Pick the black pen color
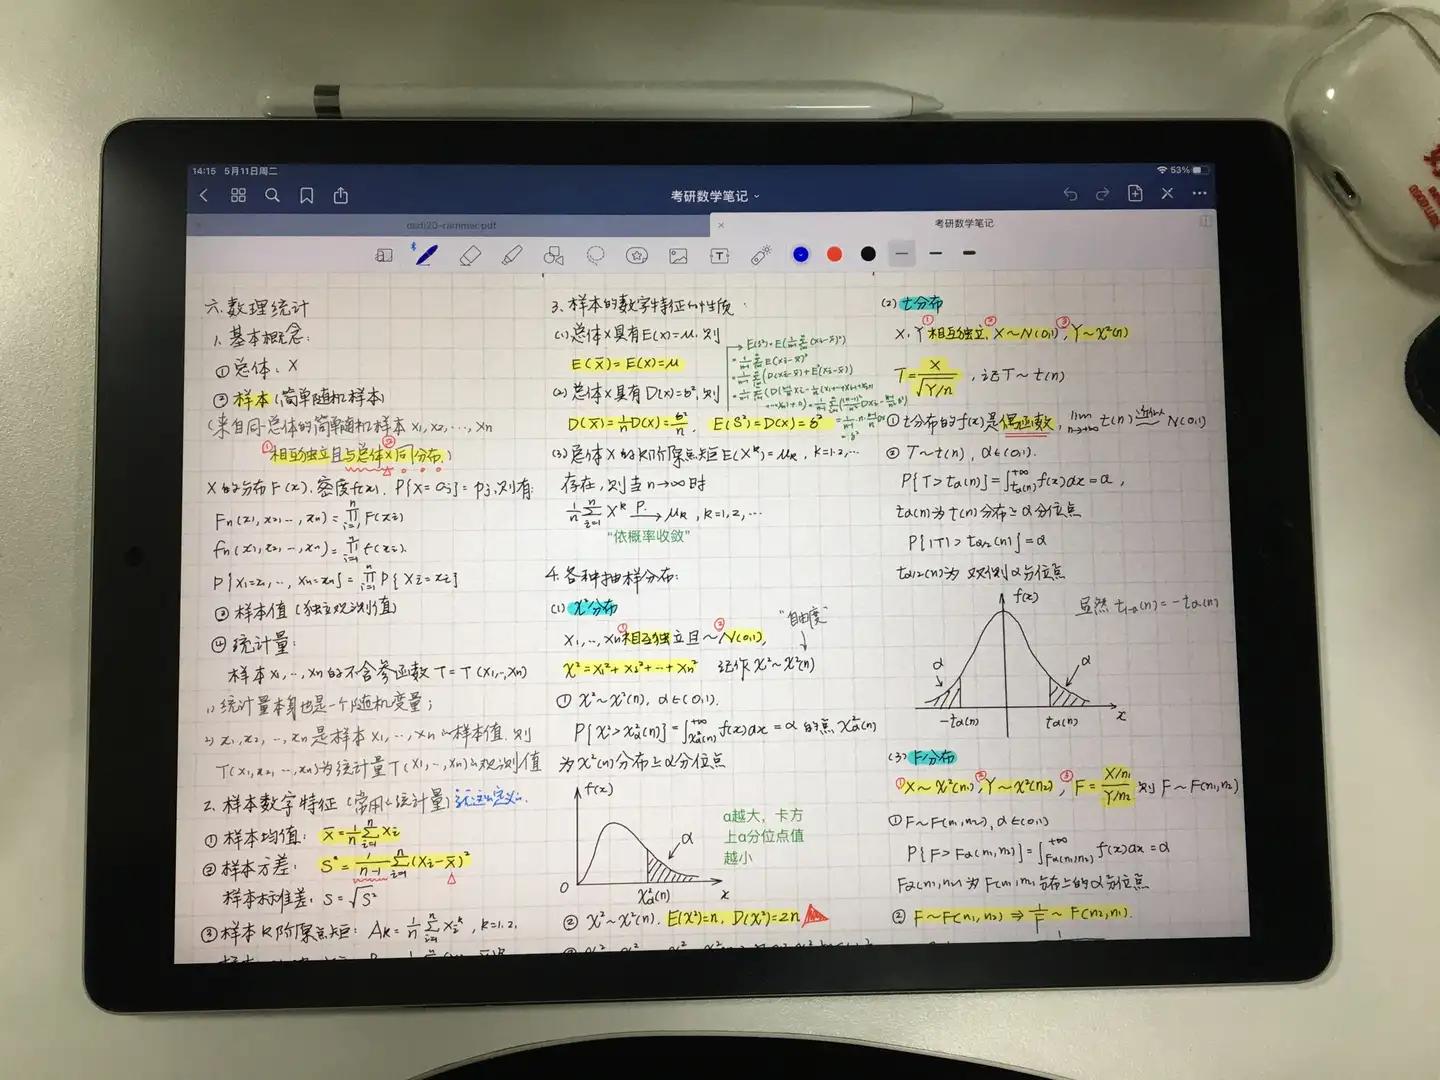 868,254
